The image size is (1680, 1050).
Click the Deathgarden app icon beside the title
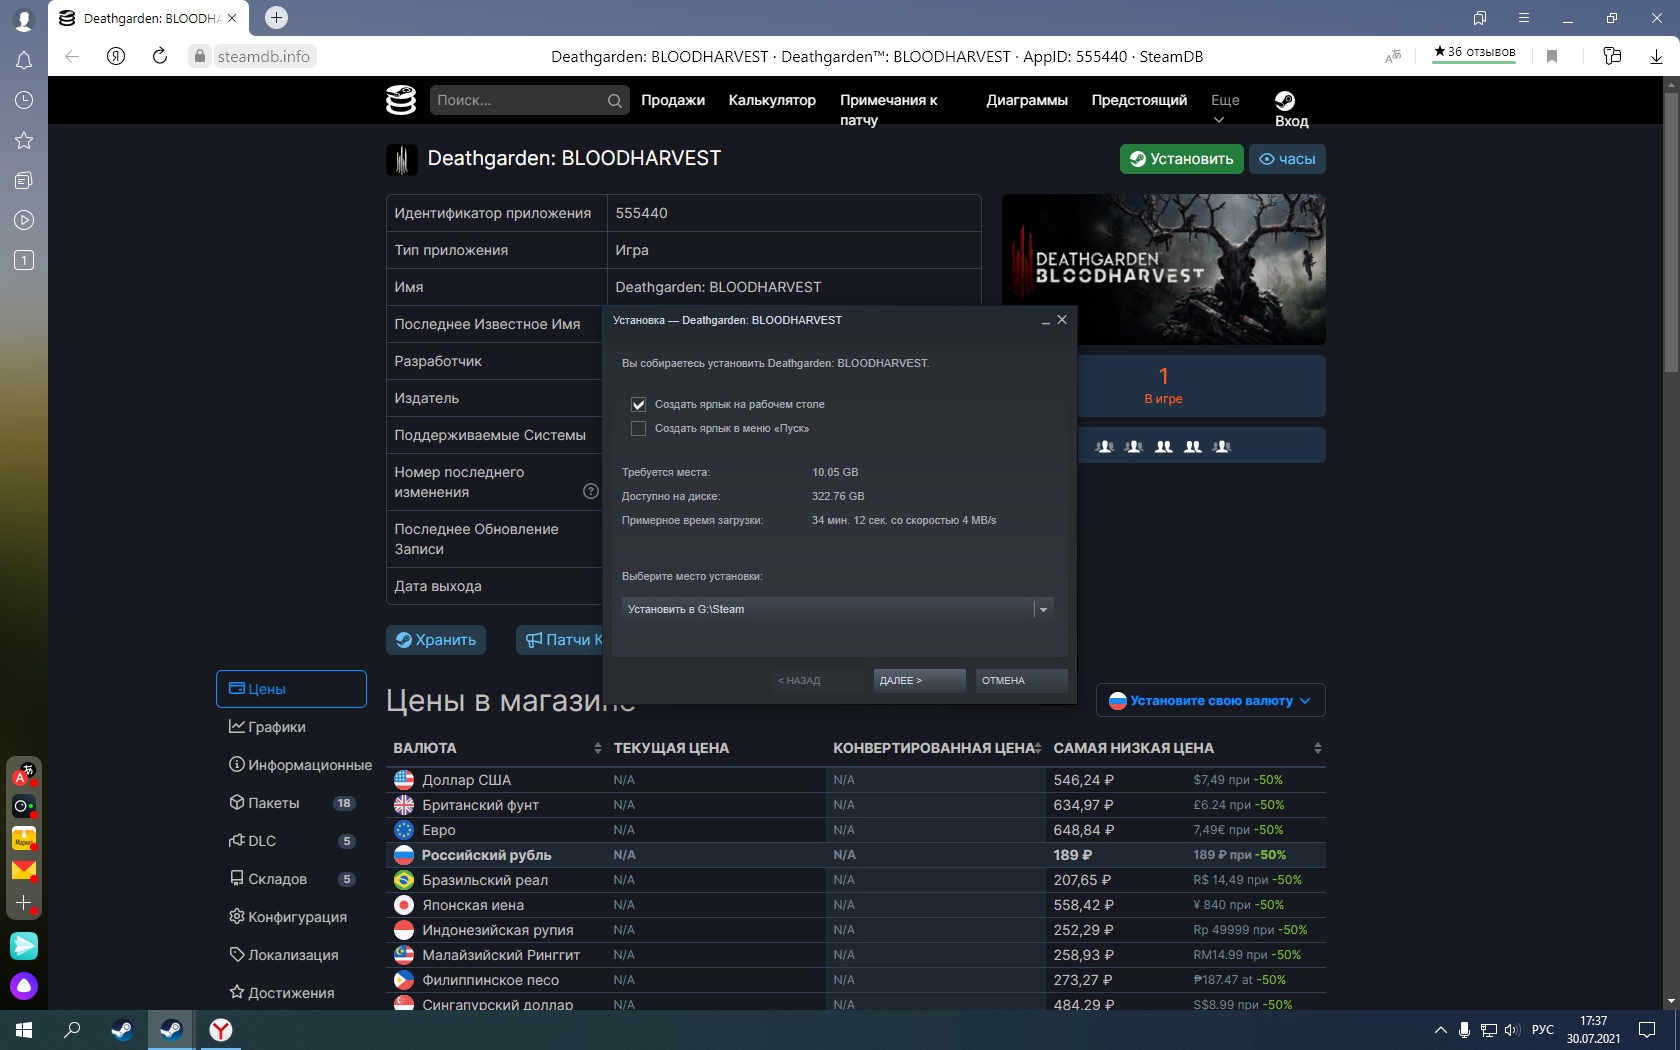401,159
